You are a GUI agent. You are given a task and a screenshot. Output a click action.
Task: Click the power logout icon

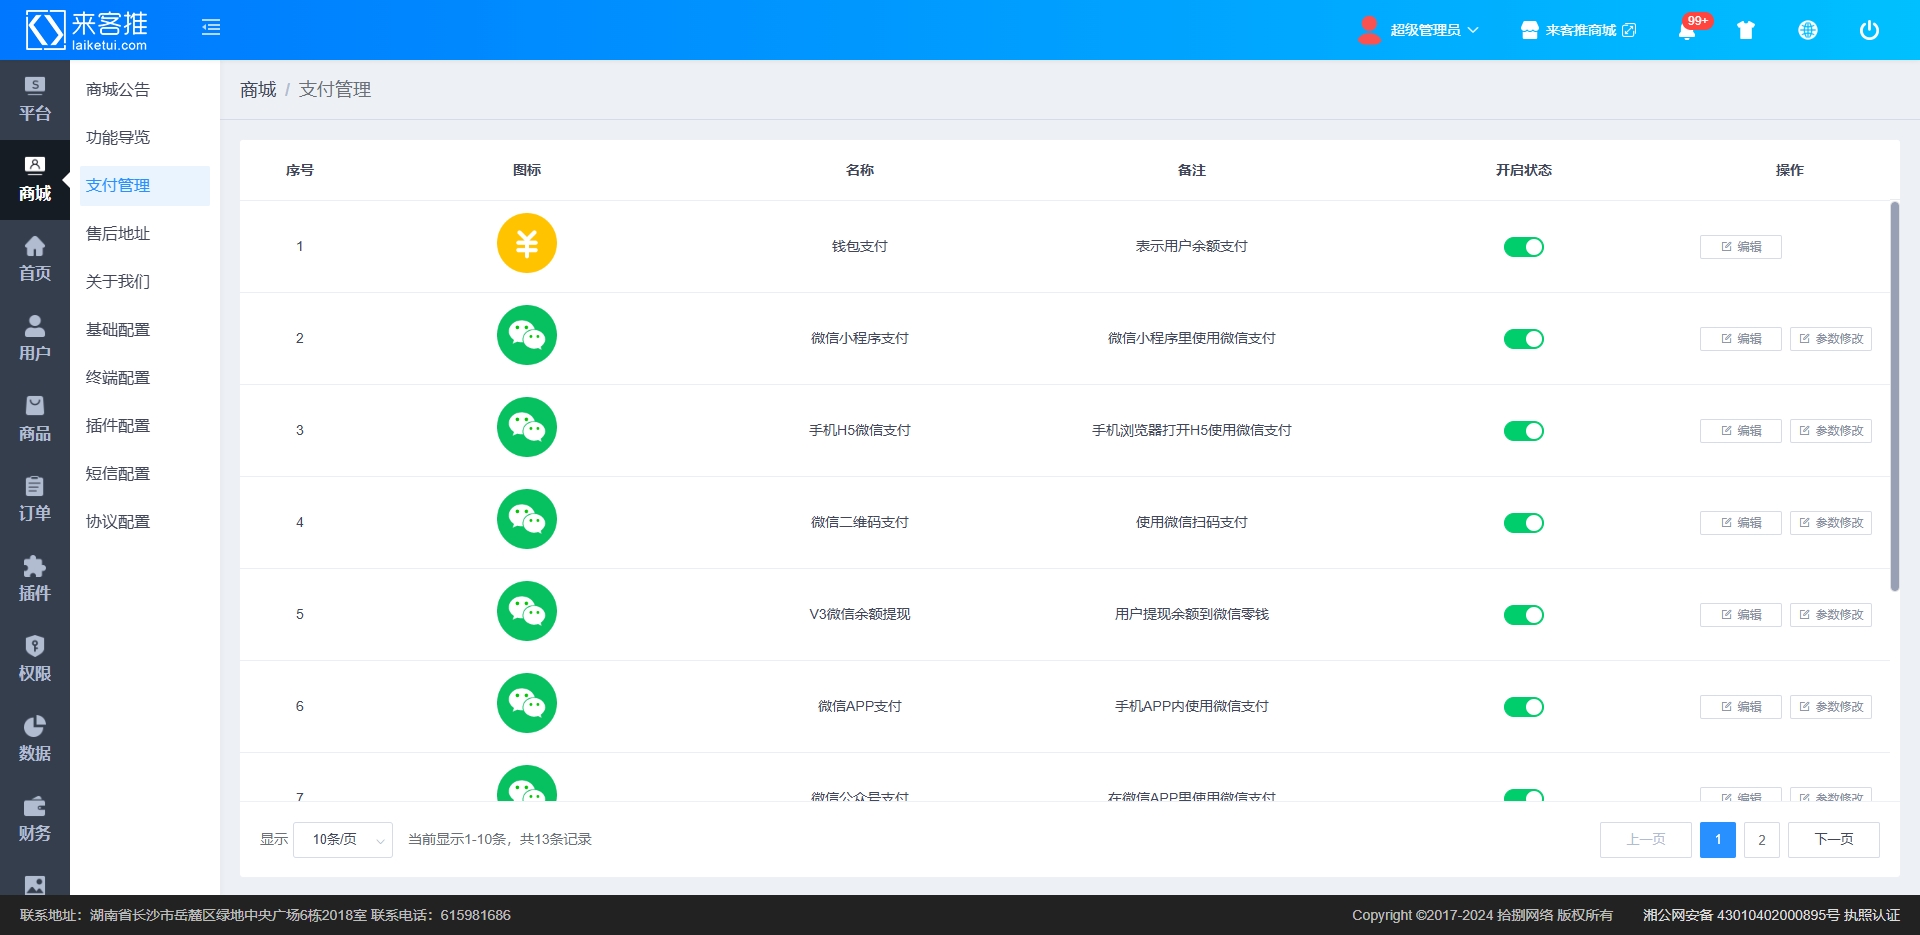(x=1868, y=30)
